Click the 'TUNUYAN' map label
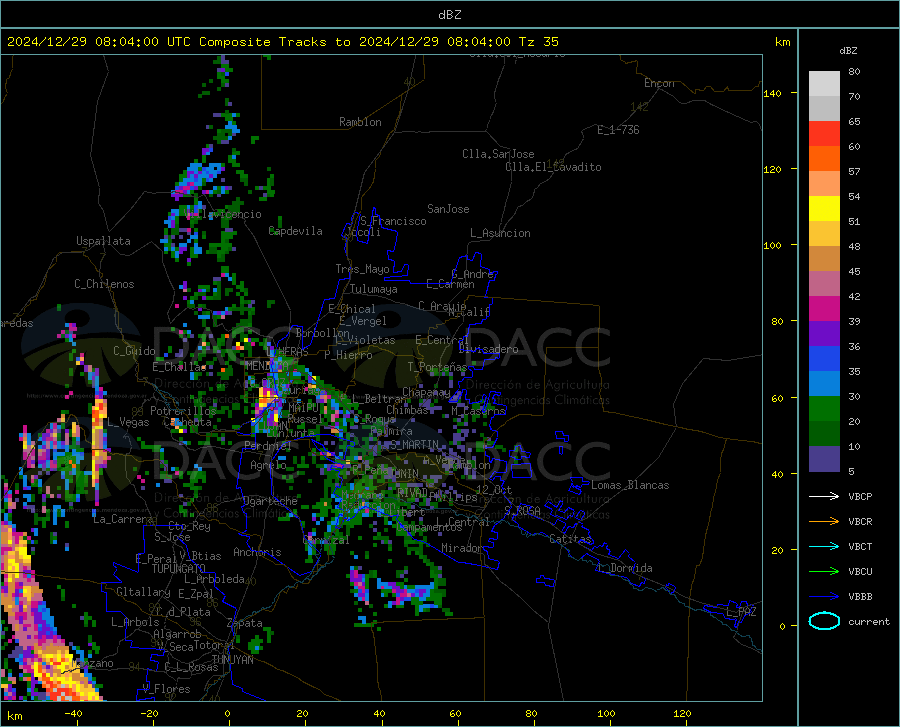The width and height of the screenshot is (900, 727). coord(232,660)
